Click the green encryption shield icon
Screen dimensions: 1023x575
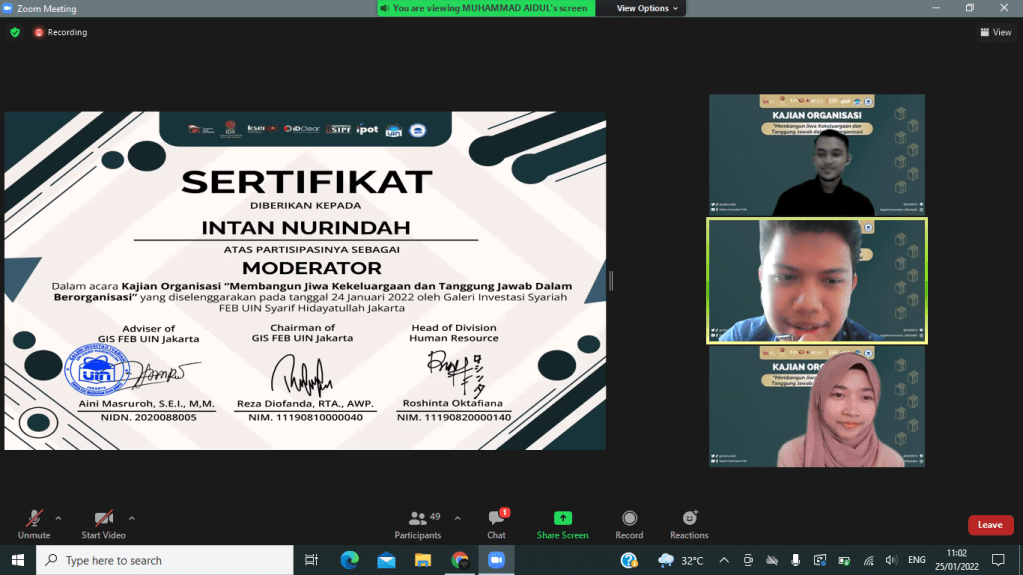pyautogui.click(x=15, y=32)
